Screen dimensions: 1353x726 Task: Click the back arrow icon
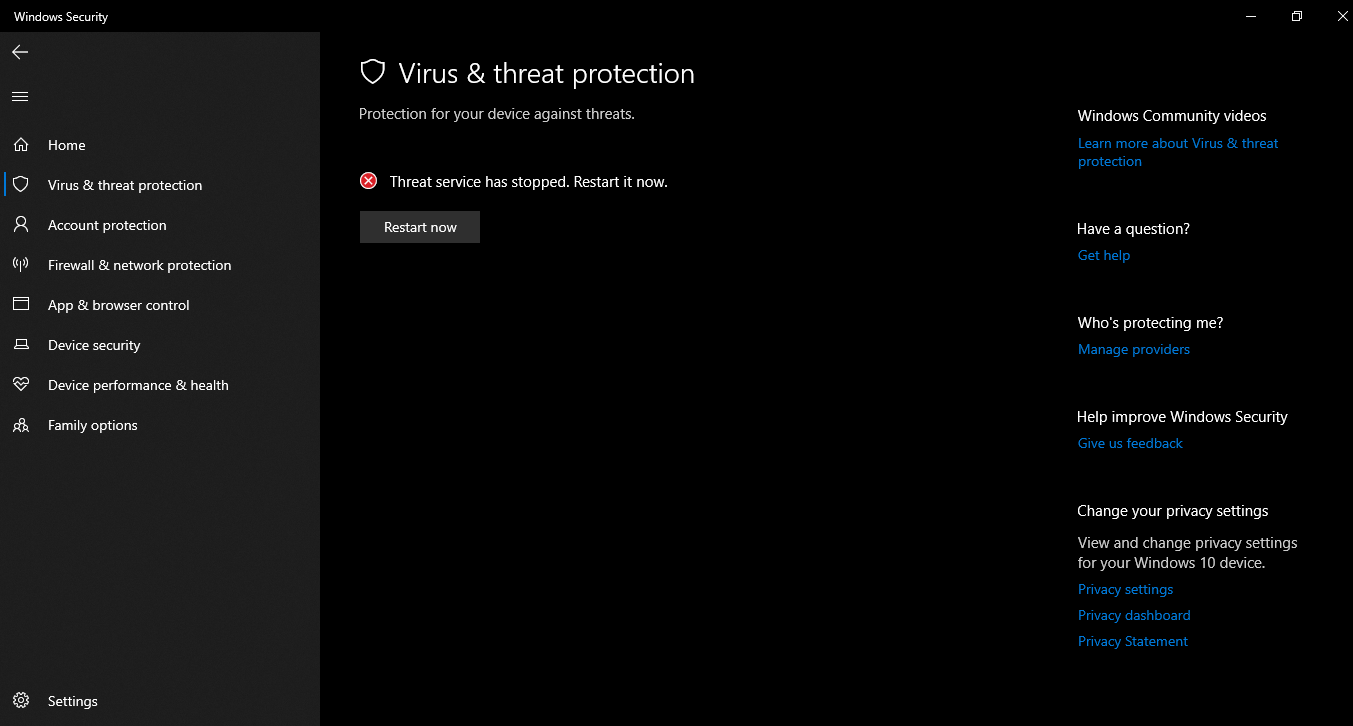click(20, 52)
